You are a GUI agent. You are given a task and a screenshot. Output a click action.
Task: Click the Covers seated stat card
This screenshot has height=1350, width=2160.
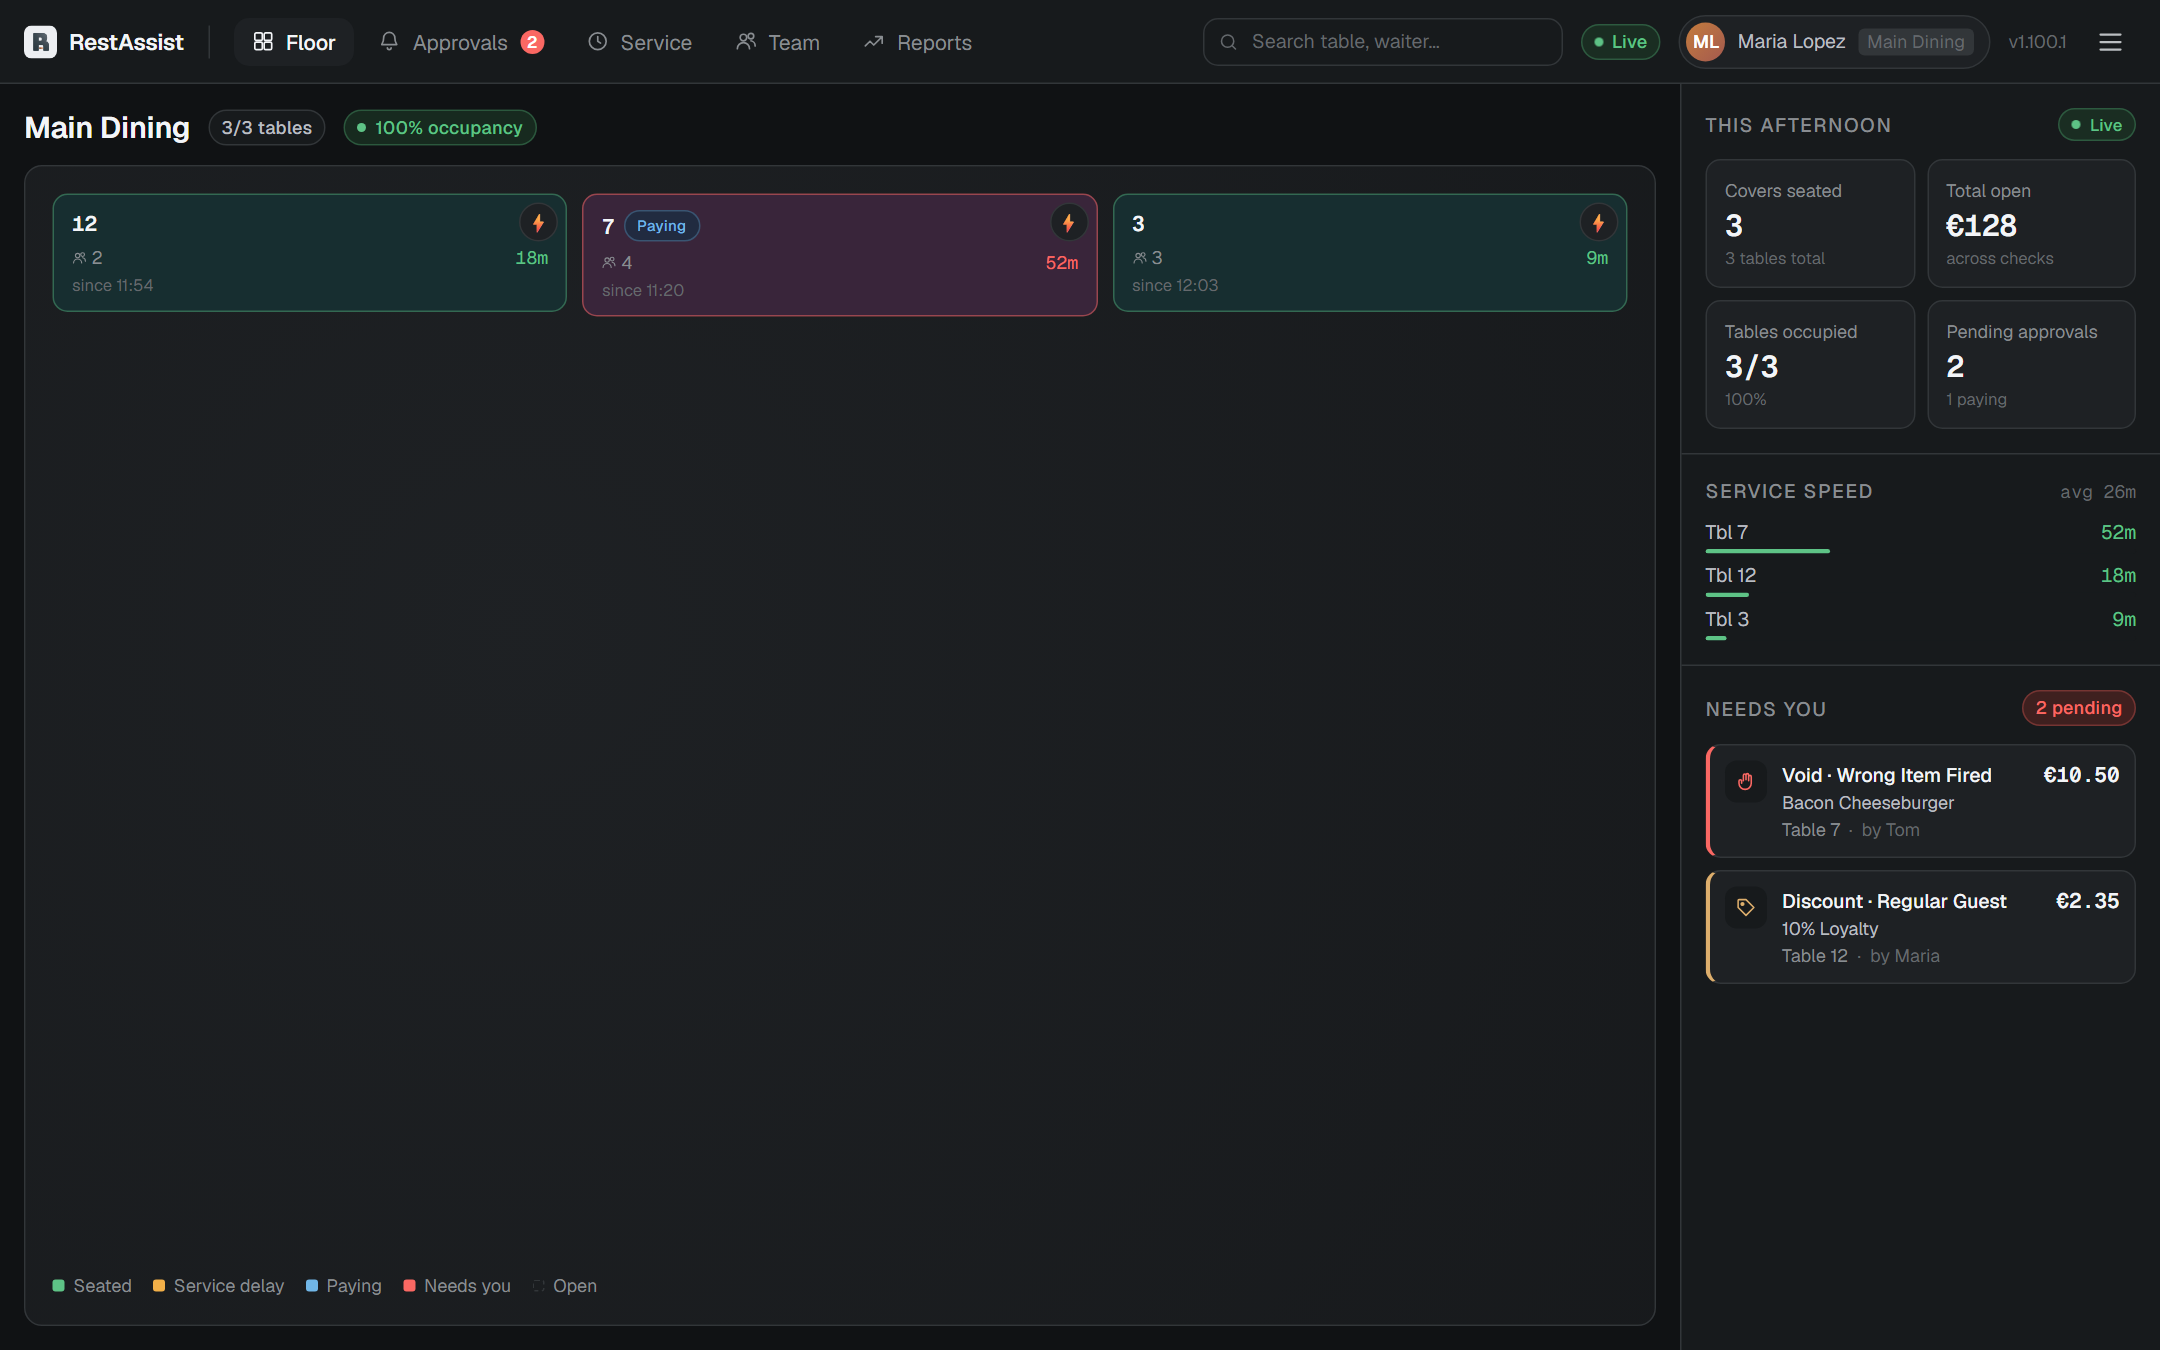pos(1810,224)
